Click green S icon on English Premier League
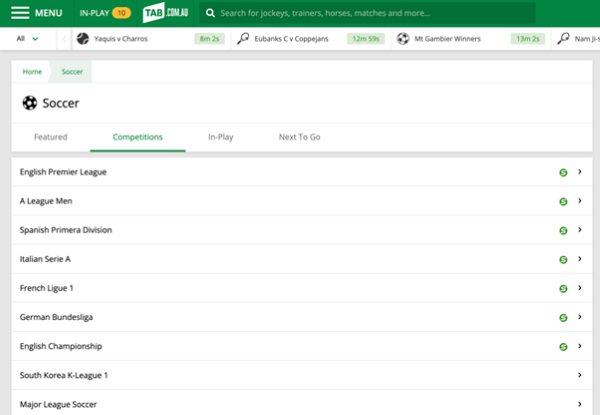Viewport: 600px width, 415px height. pos(563,173)
